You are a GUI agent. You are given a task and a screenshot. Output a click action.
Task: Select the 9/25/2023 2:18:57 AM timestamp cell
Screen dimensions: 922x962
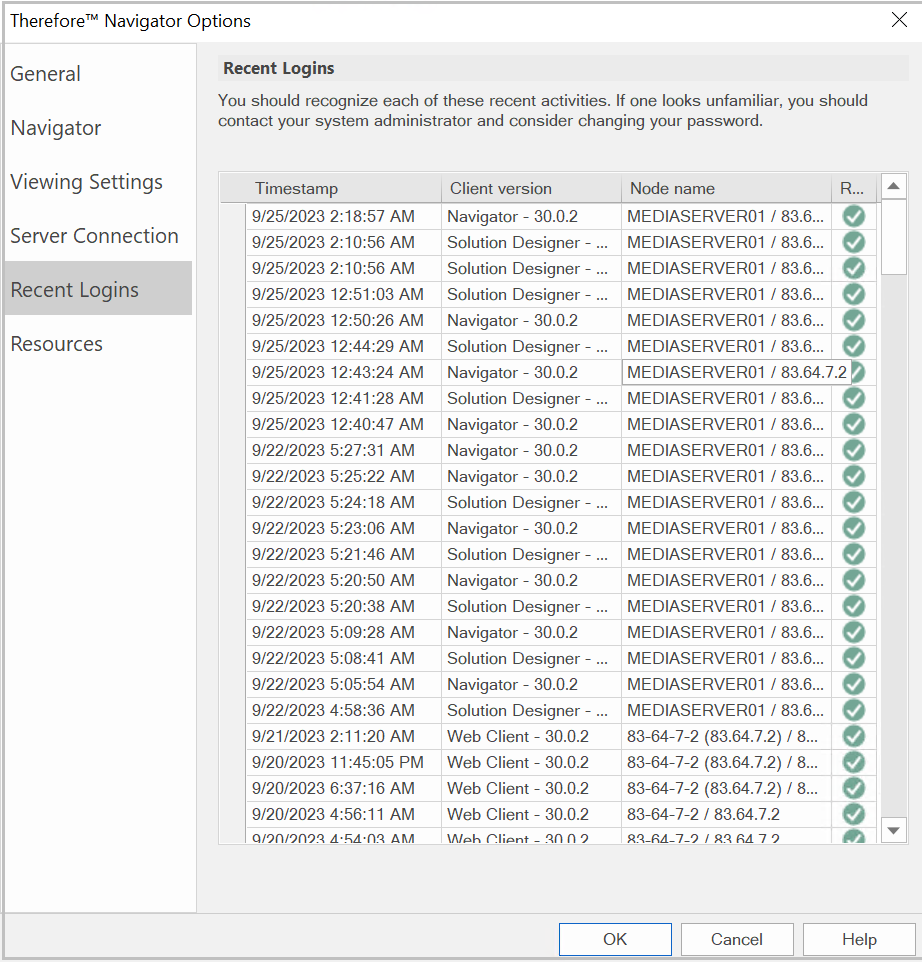pyautogui.click(x=344, y=216)
